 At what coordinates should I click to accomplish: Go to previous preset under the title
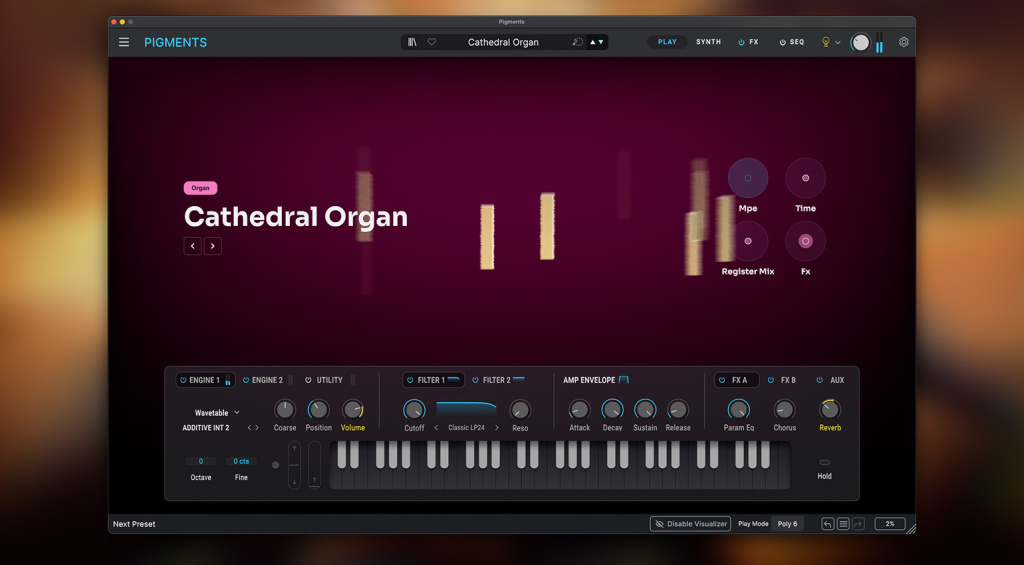click(193, 246)
